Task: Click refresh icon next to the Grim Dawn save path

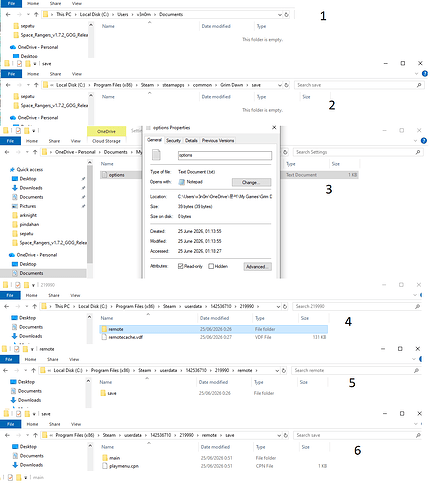Action: tap(286, 85)
